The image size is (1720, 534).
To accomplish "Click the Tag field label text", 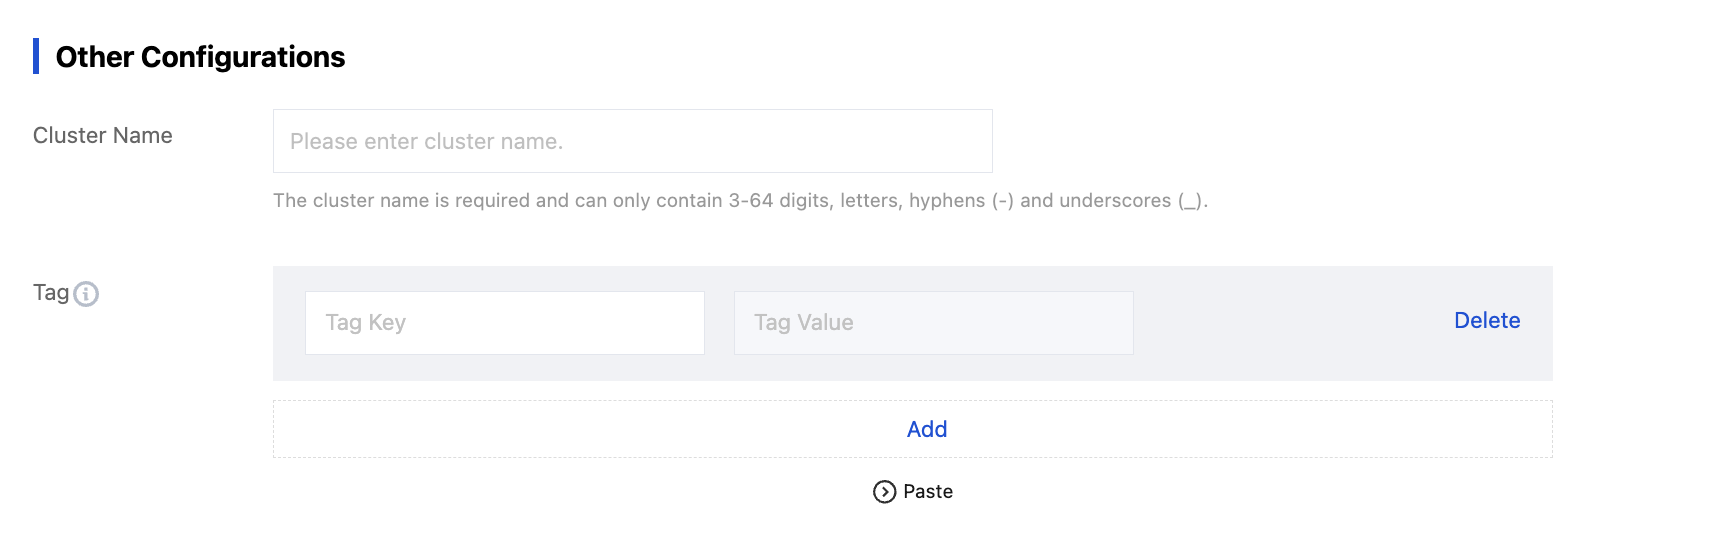I will 50,293.
